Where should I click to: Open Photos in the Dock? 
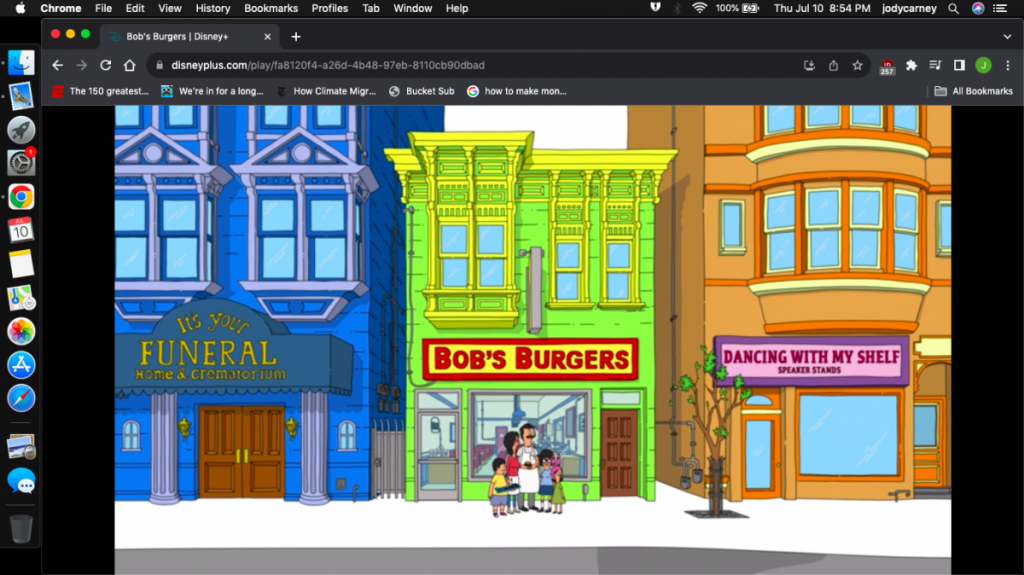click(21, 331)
